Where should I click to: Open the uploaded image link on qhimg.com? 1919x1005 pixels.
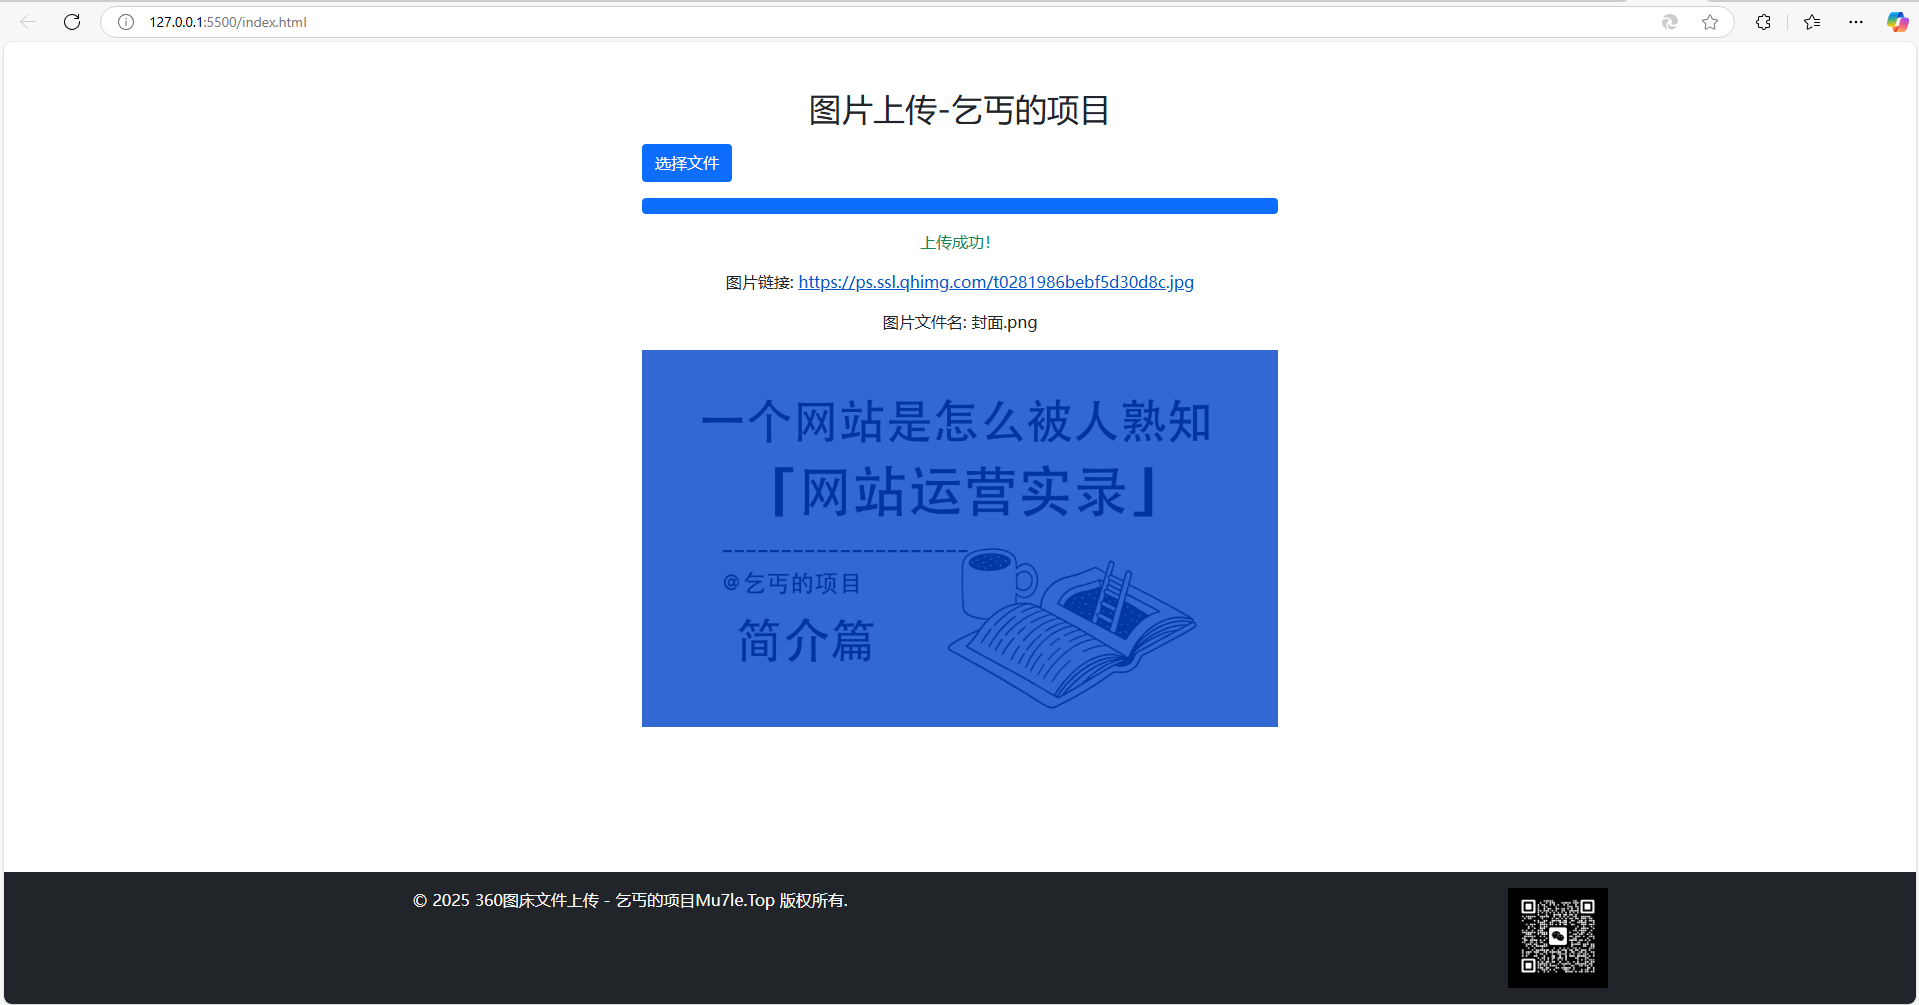[995, 282]
